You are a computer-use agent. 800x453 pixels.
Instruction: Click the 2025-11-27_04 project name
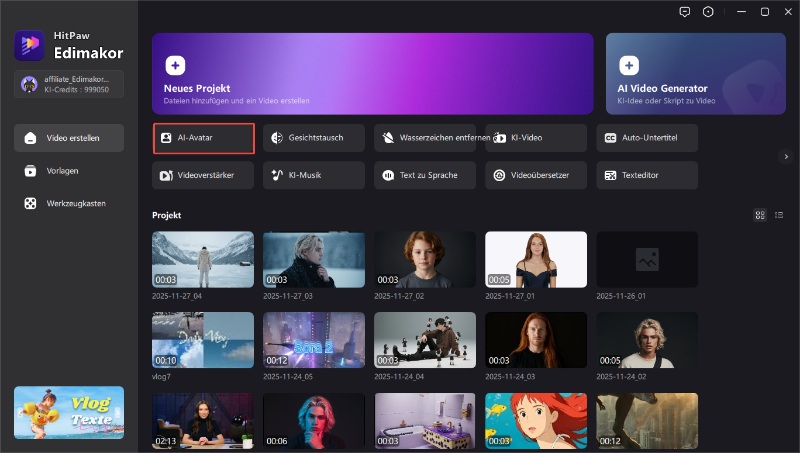[x=177, y=296]
